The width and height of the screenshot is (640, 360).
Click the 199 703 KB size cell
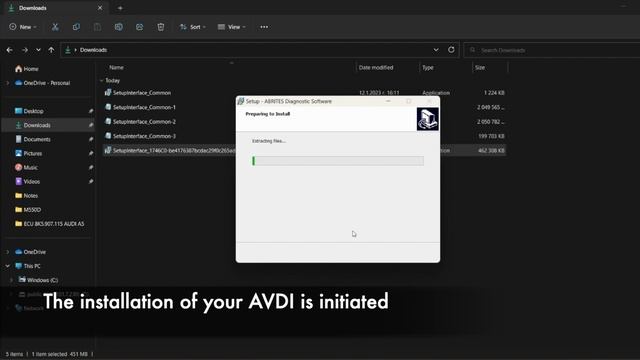(491, 136)
